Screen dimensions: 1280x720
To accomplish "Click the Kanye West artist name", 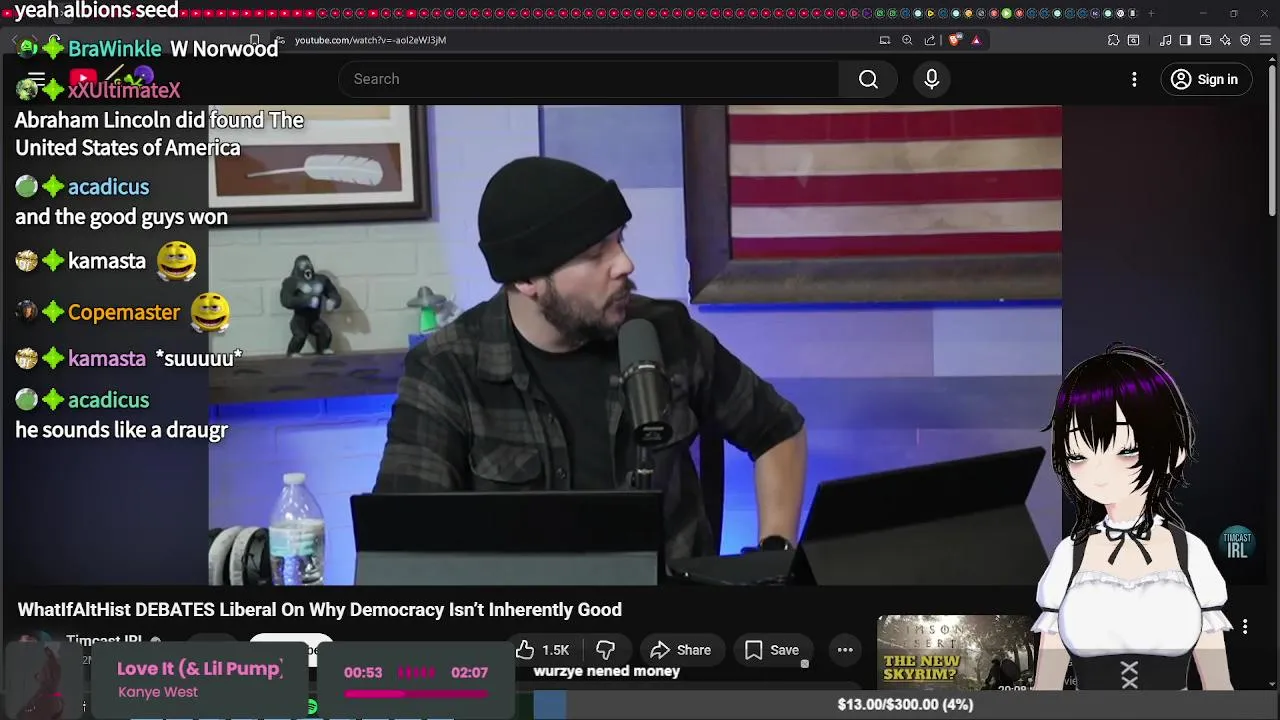I will tap(158, 692).
